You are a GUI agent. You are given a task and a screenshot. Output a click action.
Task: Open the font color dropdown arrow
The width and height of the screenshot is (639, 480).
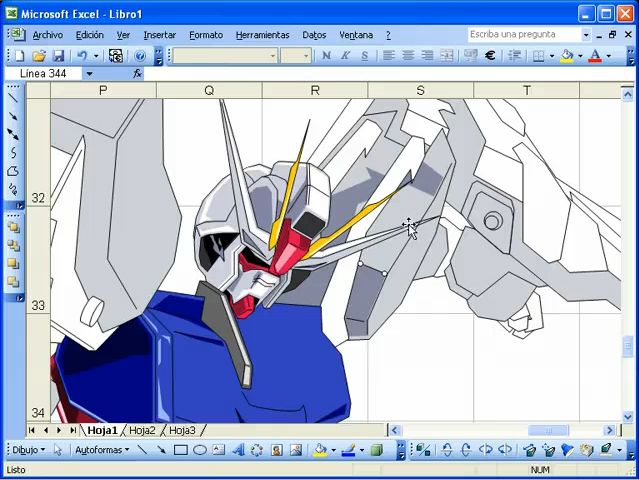coord(608,56)
